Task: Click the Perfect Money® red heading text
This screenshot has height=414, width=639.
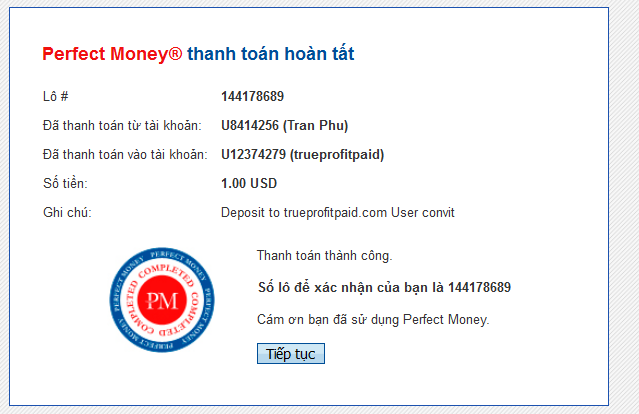Action: point(112,54)
